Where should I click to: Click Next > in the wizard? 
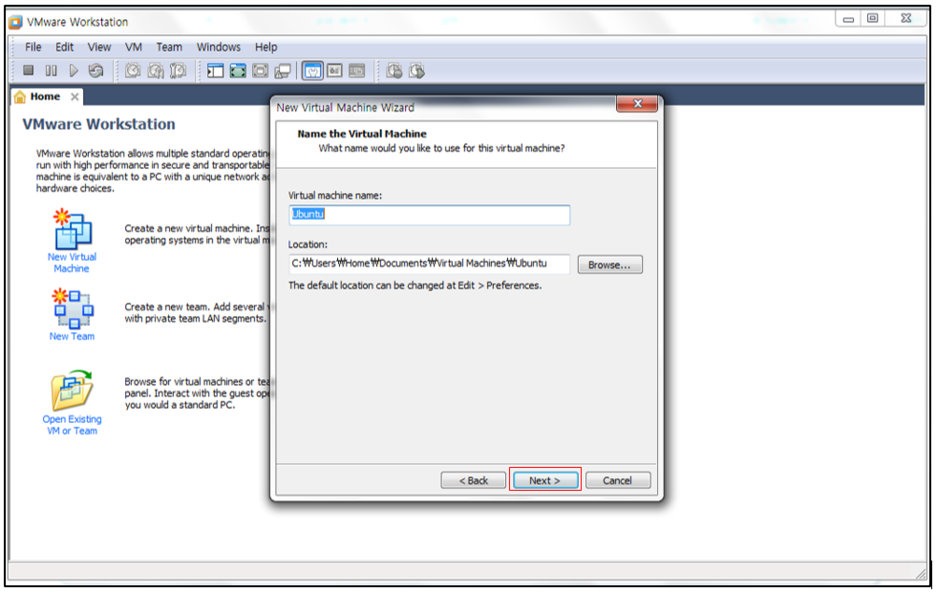(x=544, y=480)
